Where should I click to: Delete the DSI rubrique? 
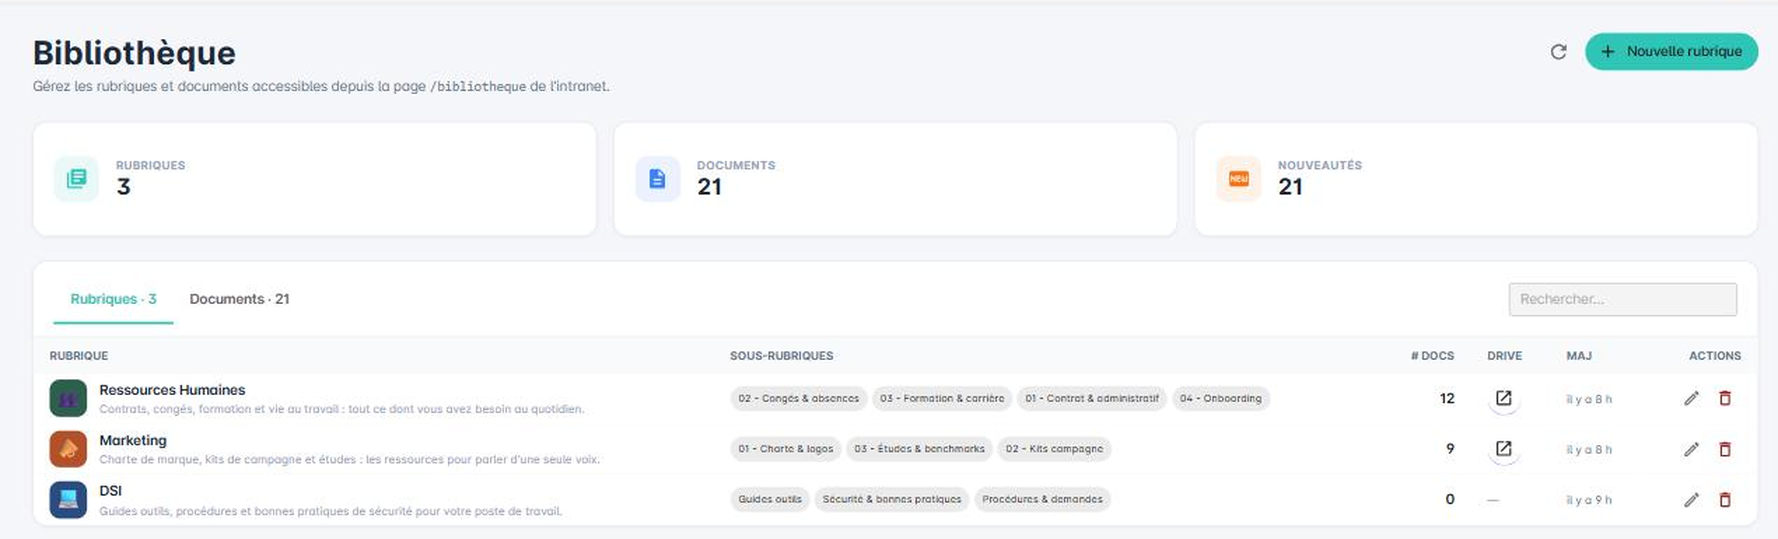1725,499
